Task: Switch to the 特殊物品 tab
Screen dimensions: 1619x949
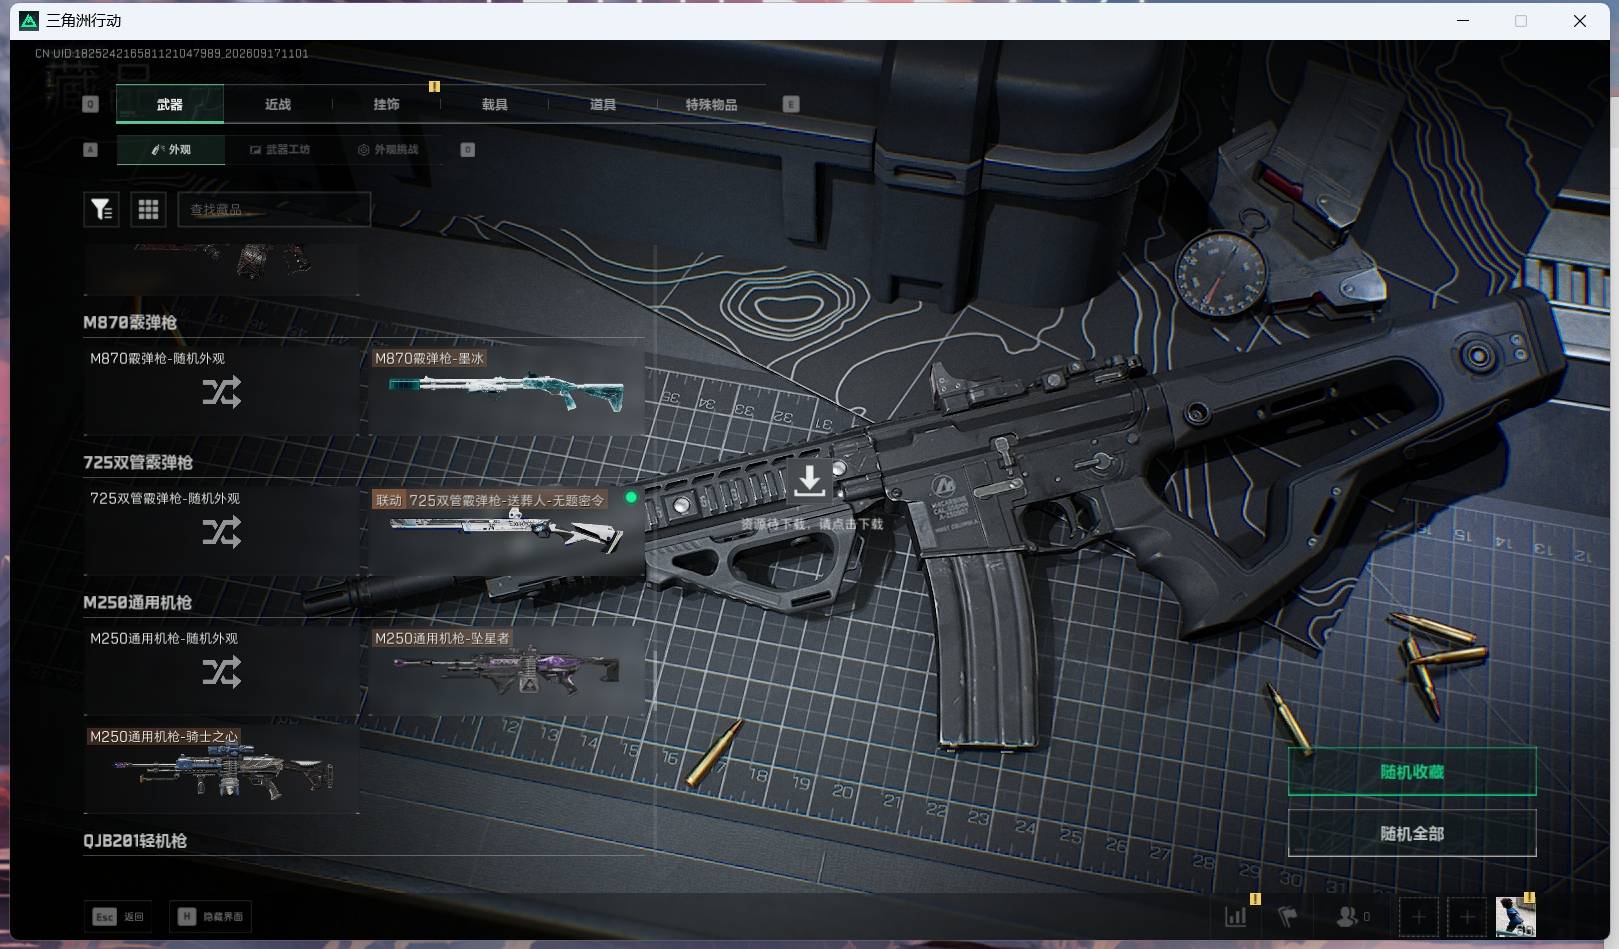Action: pyautogui.click(x=711, y=104)
